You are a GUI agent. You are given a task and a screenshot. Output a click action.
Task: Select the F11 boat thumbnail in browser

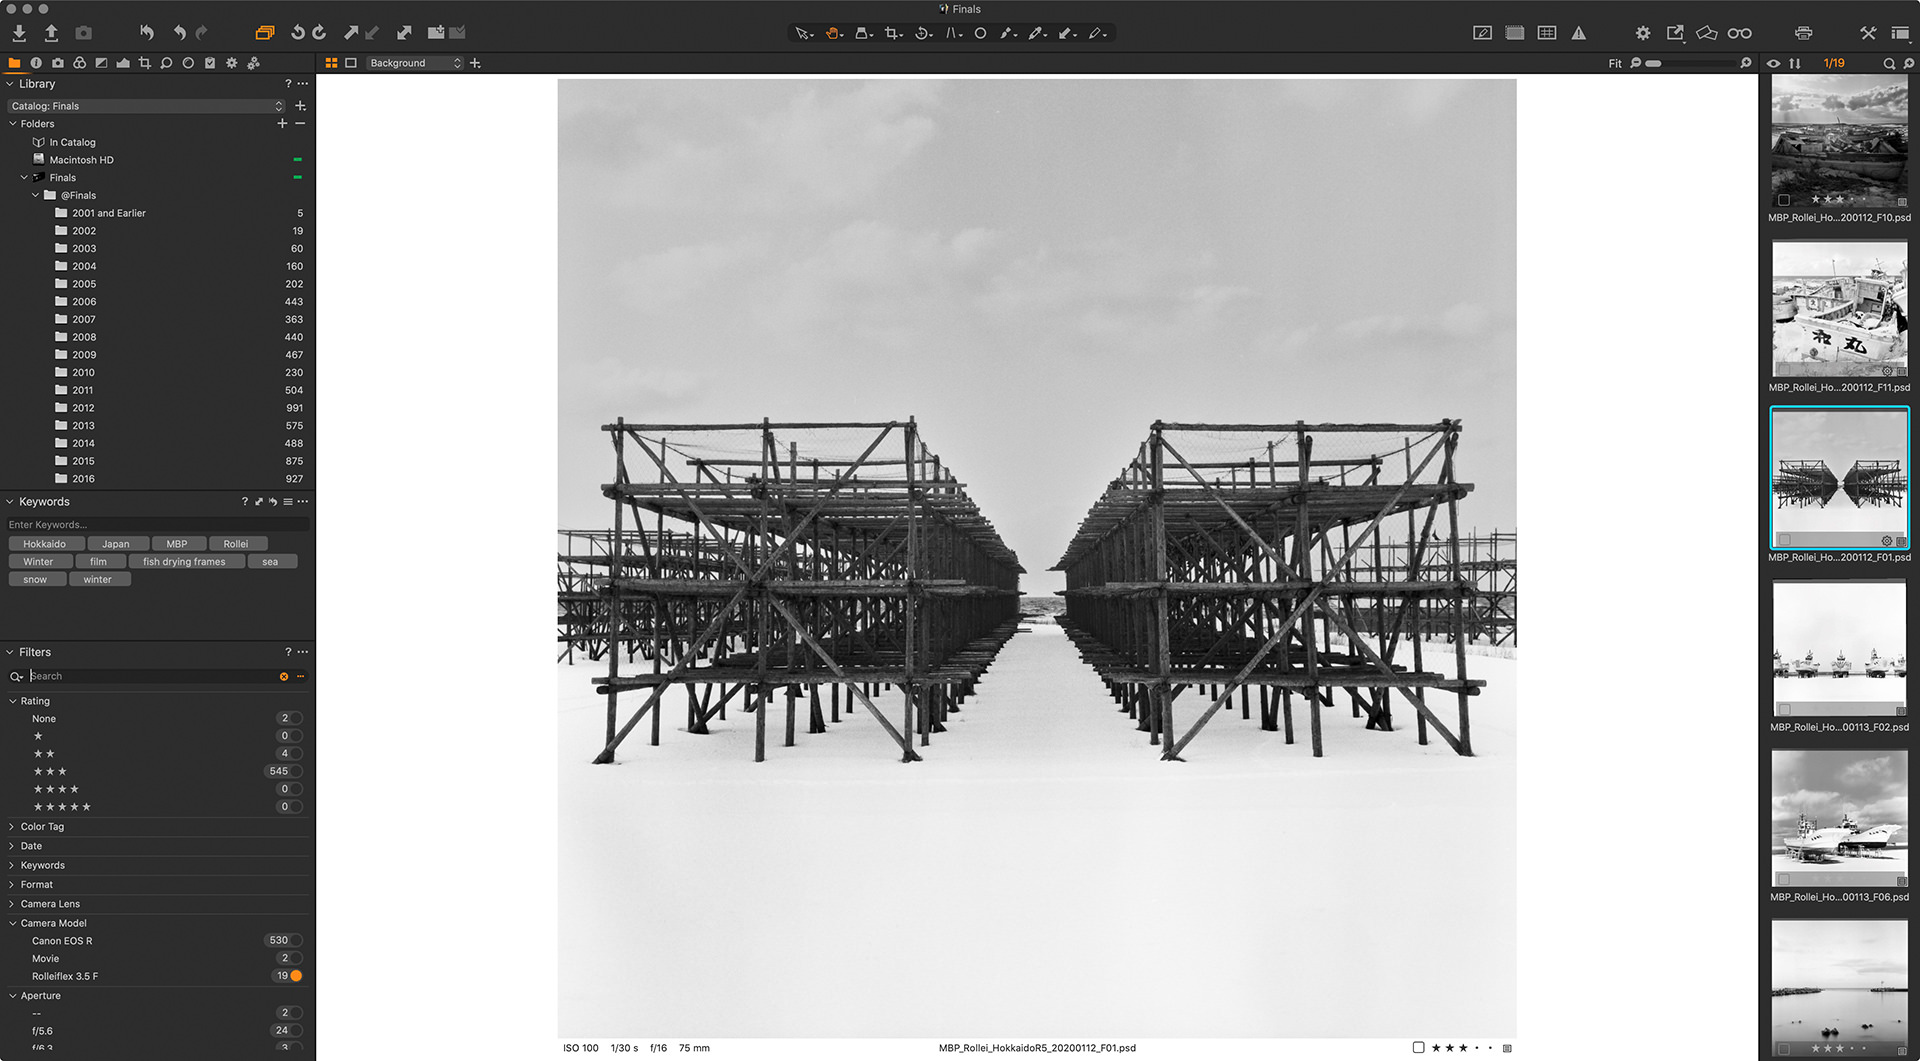[1838, 309]
